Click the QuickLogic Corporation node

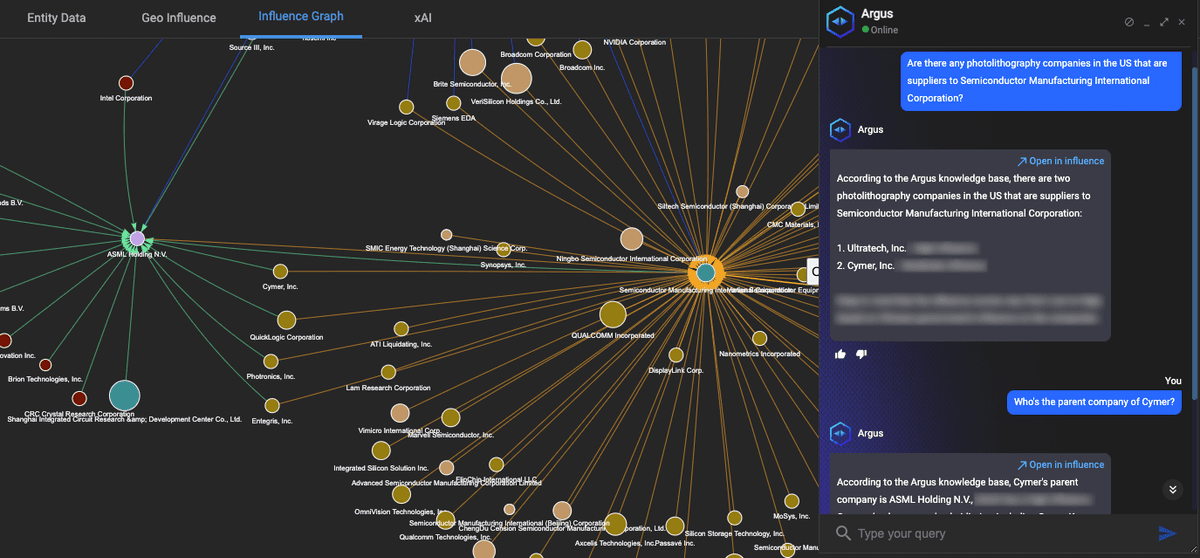[286, 320]
